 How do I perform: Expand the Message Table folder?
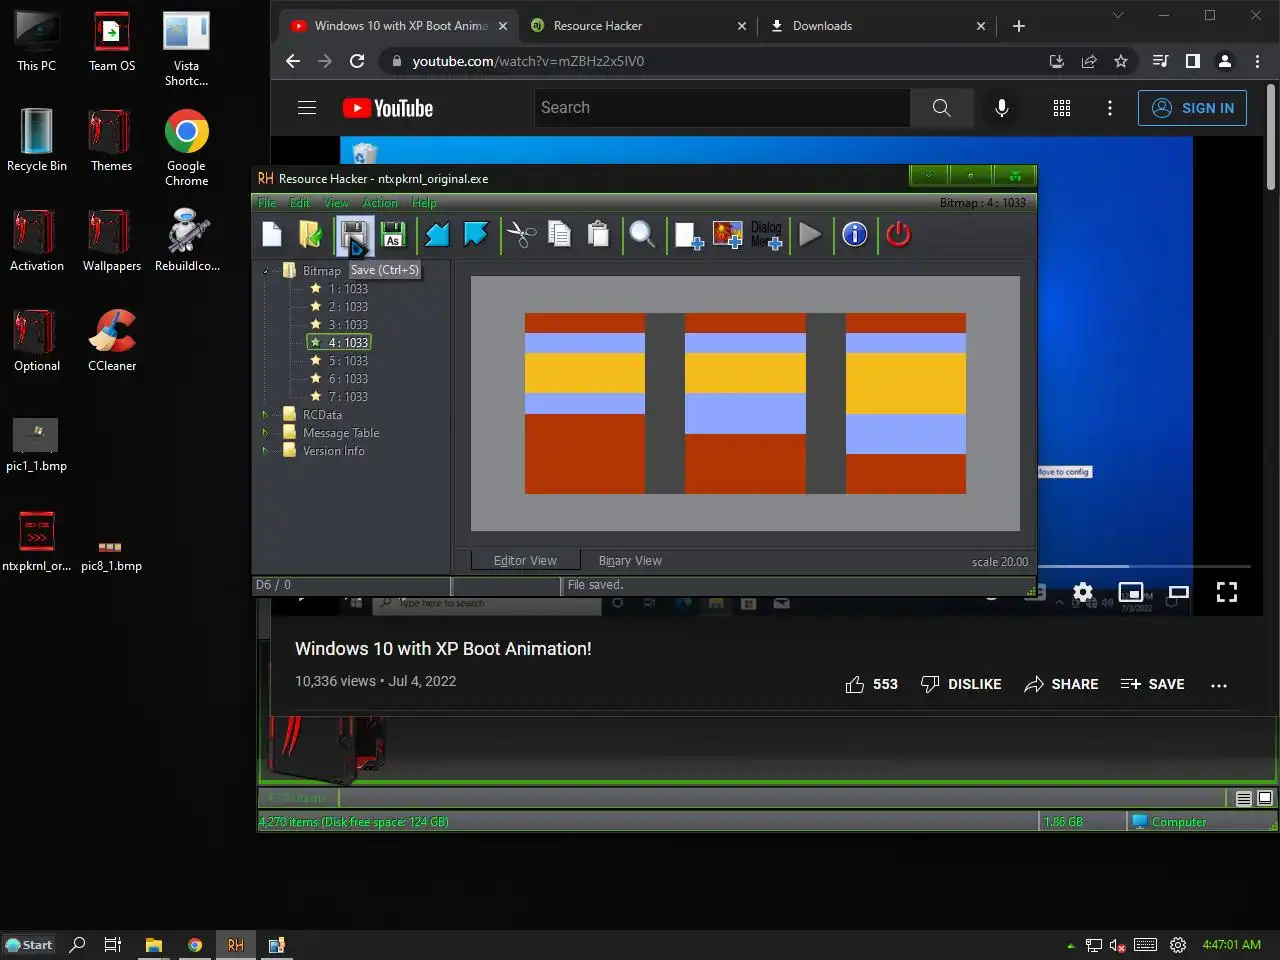pyautogui.click(x=266, y=433)
